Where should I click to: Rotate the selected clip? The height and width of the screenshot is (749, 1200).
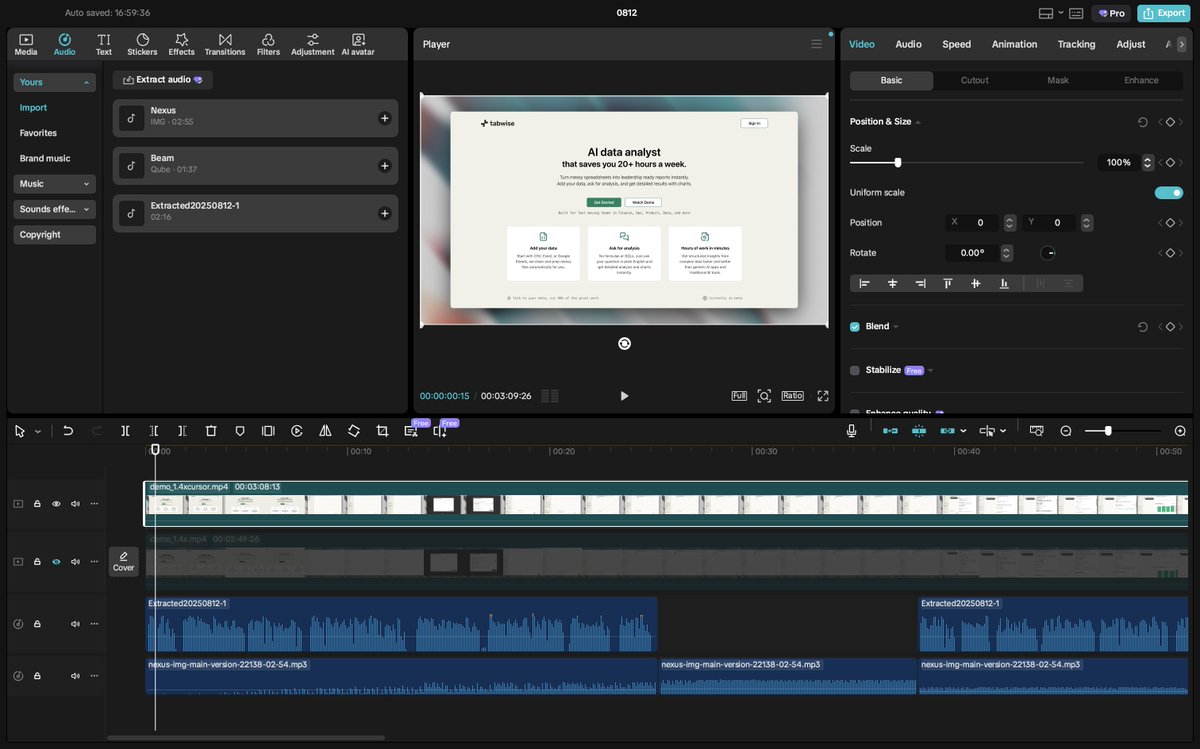[x=354, y=431]
